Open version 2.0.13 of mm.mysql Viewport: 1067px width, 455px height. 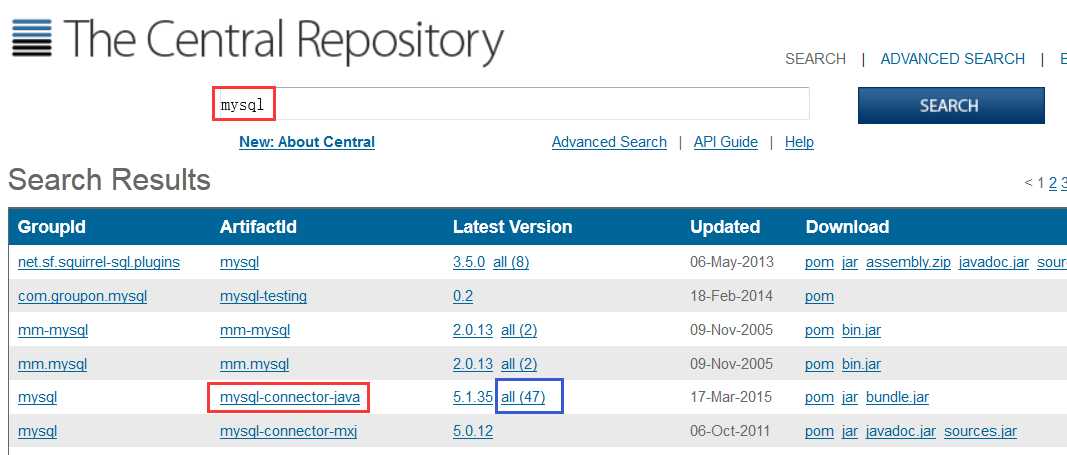point(473,364)
